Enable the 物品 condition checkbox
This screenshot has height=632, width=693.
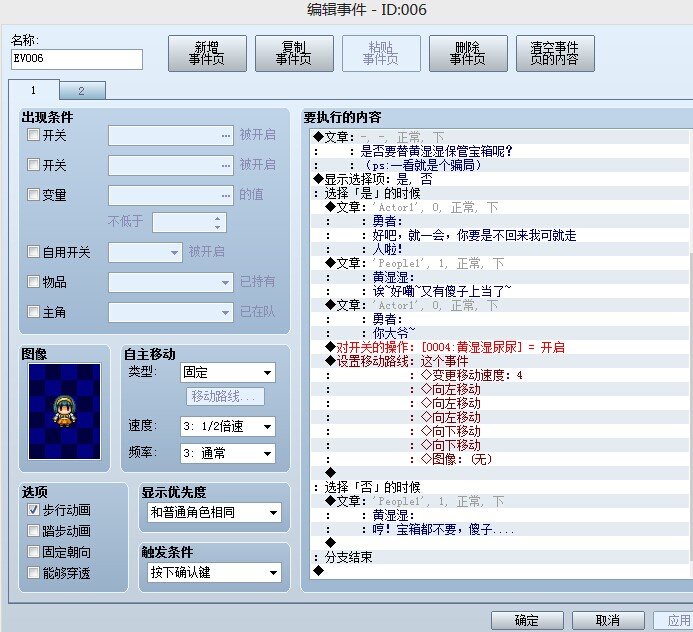click(33, 281)
